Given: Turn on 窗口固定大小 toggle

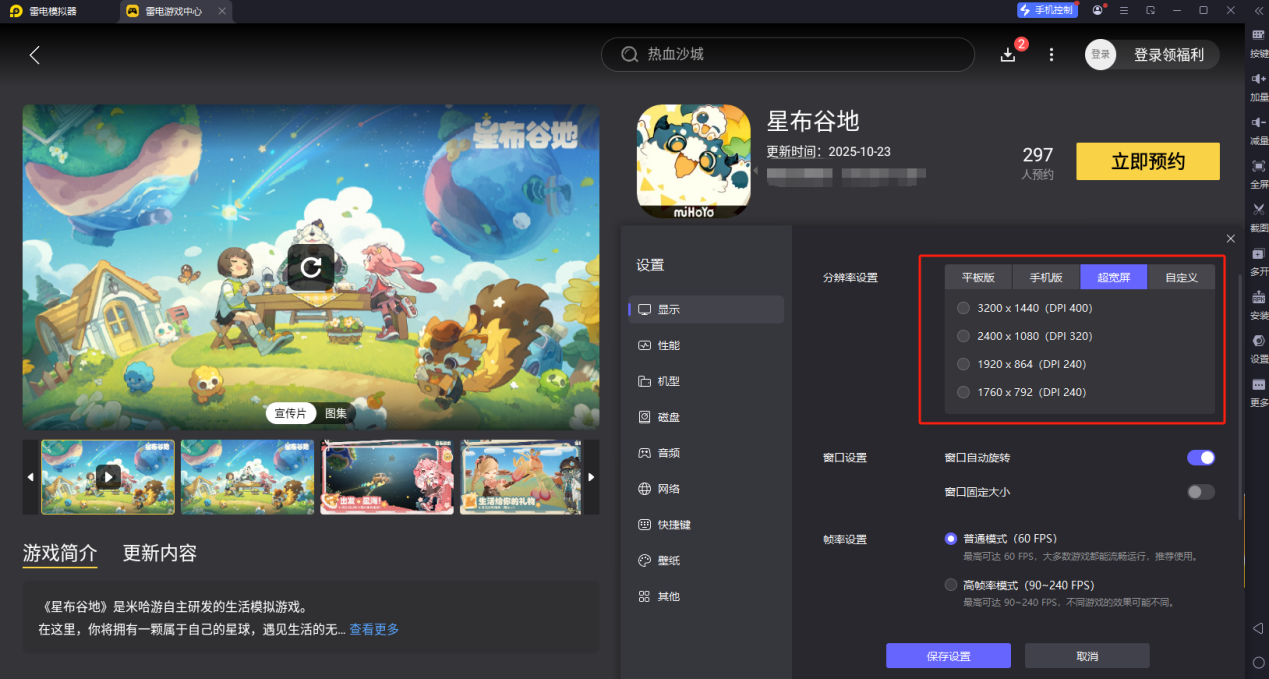Looking at the screenshot, I should [x=1199, y=492].
